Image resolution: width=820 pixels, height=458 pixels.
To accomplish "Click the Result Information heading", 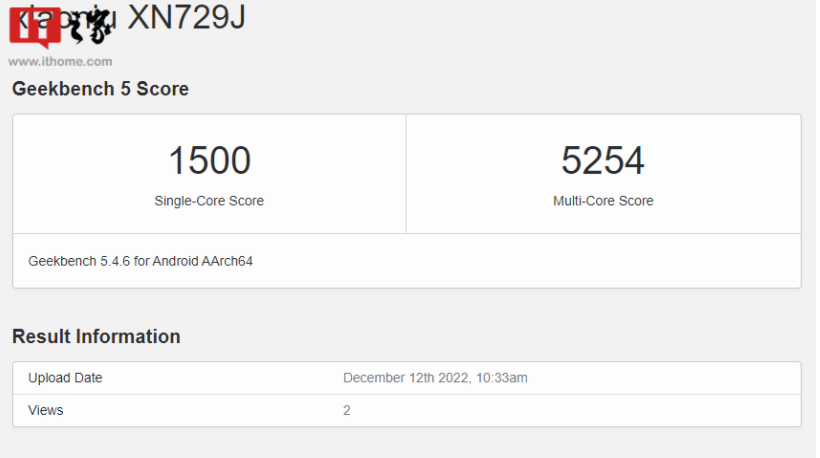I will coord(96,336).
